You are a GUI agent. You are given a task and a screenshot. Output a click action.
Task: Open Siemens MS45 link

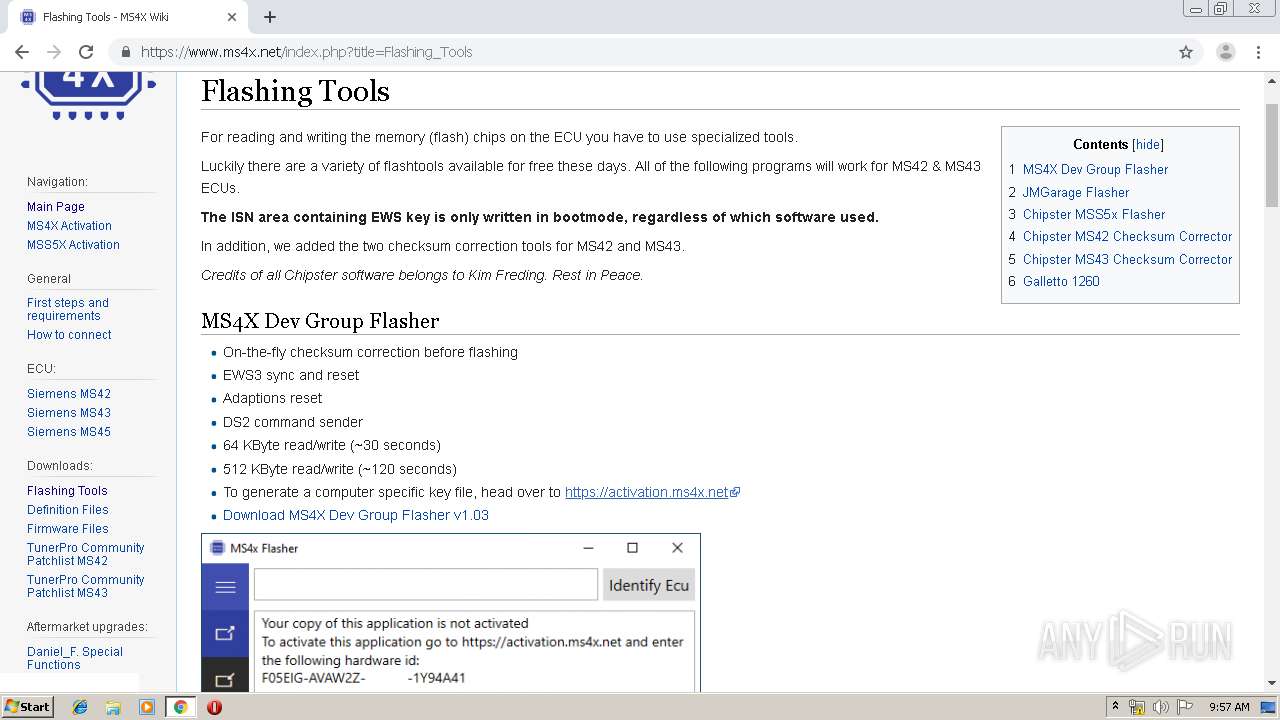[69, 432]
